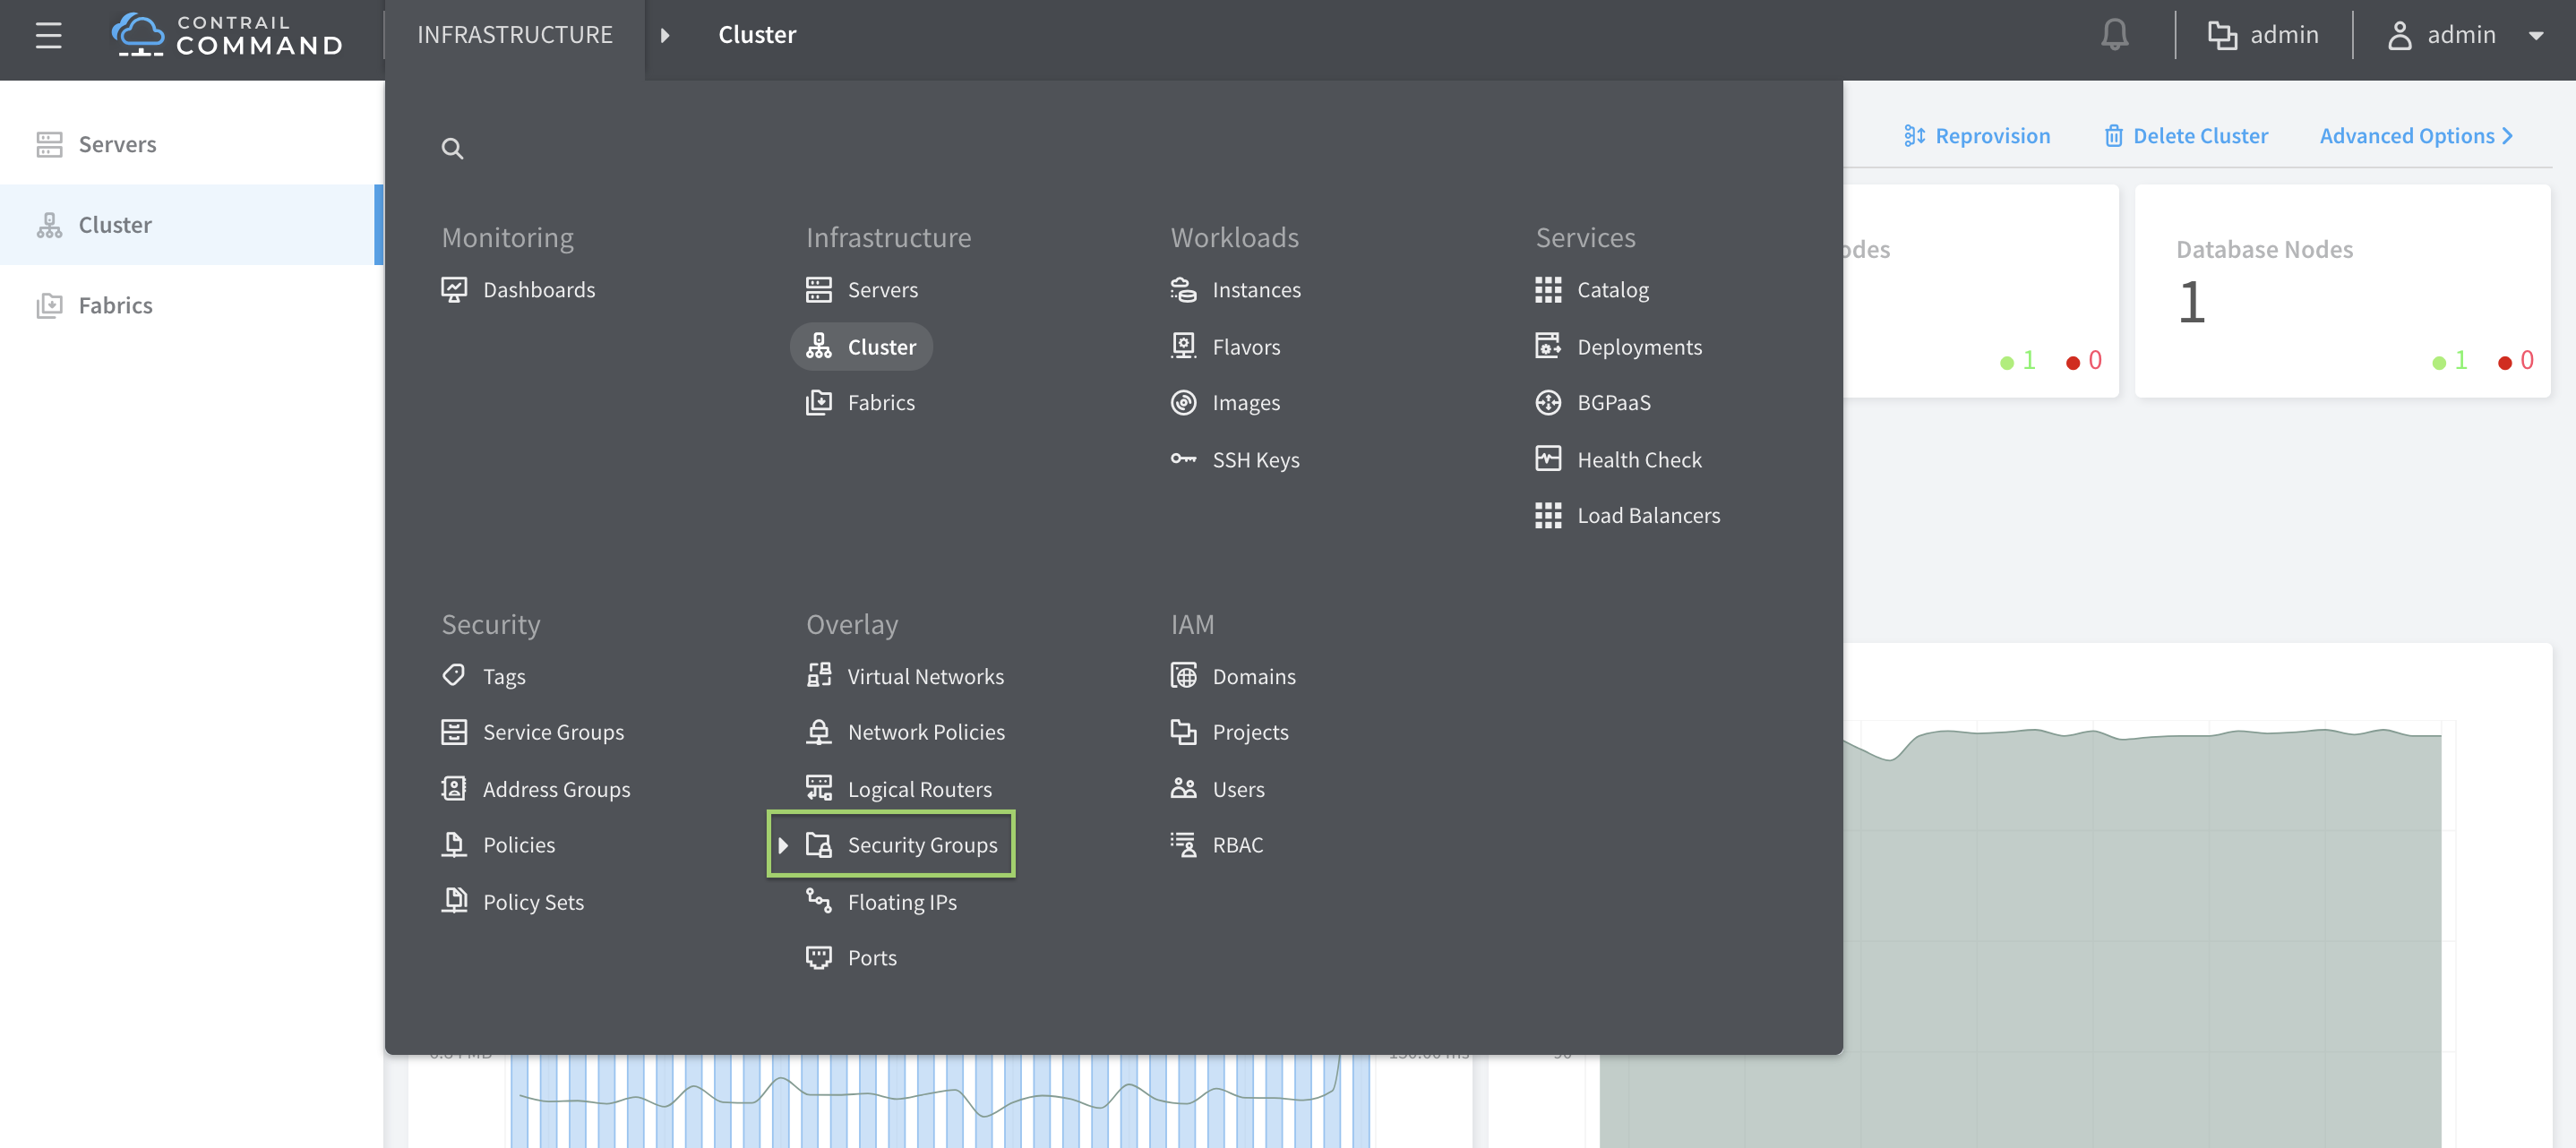Viewport: 2576px width, 1148px height.
Task: Expand the admin user dropdown arrow
Action: point(2536,36)
